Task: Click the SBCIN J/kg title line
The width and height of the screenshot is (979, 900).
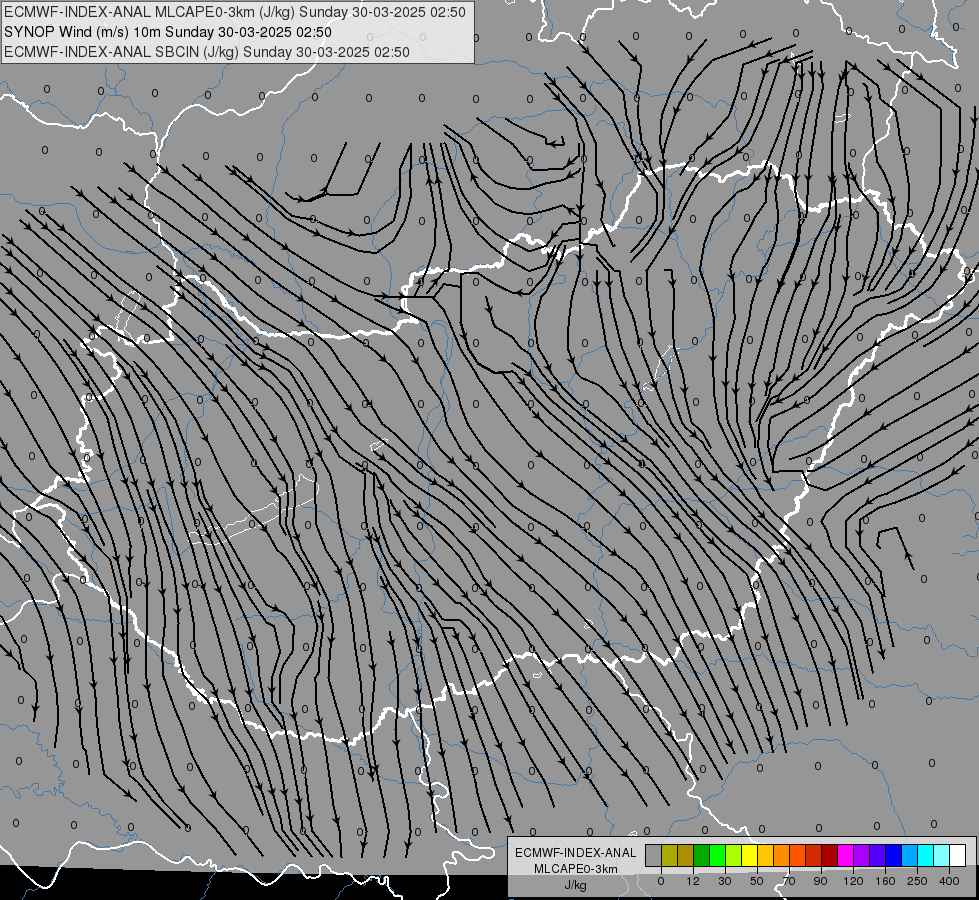Action: [x=207, y=52]
